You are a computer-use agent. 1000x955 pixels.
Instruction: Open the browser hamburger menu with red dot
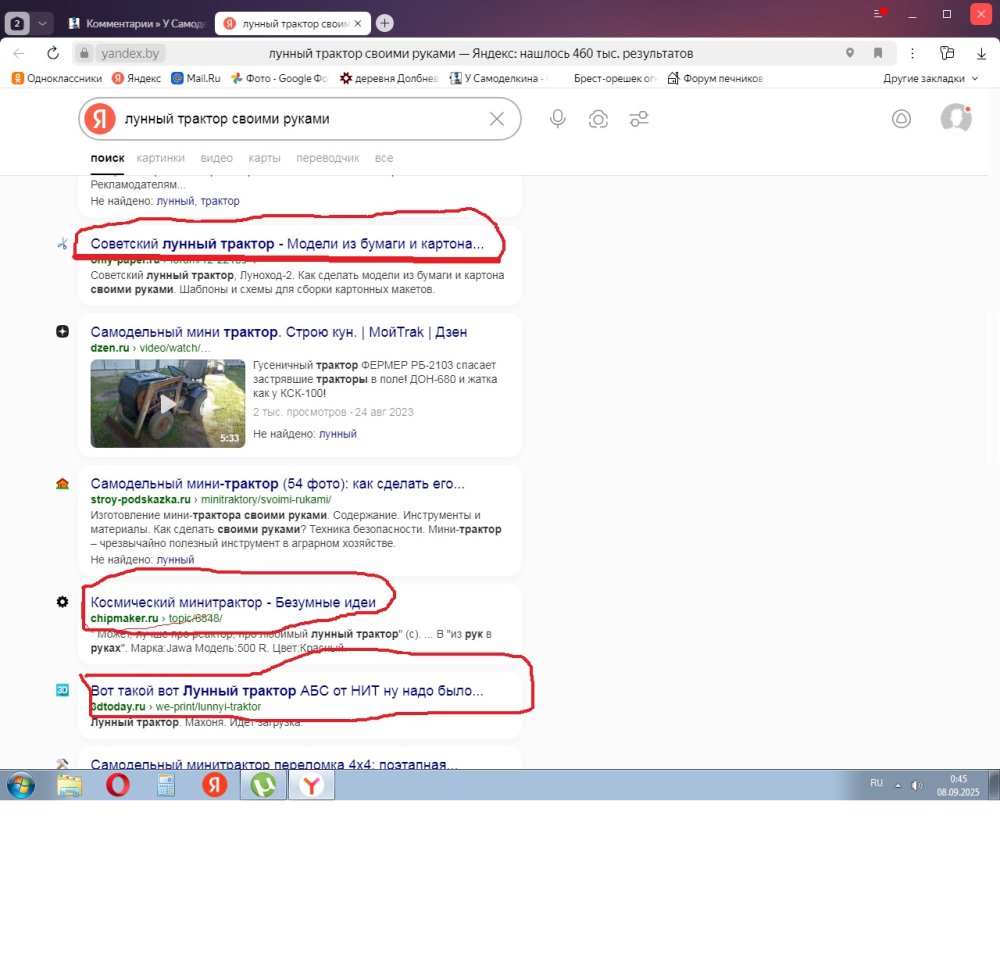point(879,13)
